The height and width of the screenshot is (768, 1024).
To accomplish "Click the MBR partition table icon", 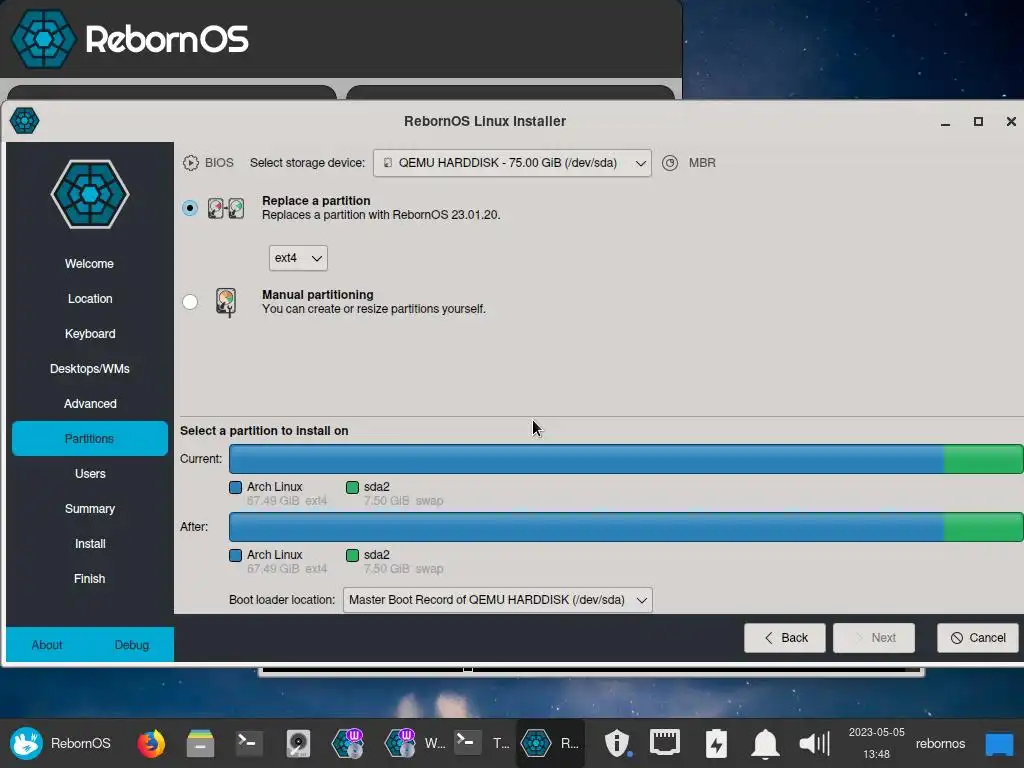I will point(670,163).
